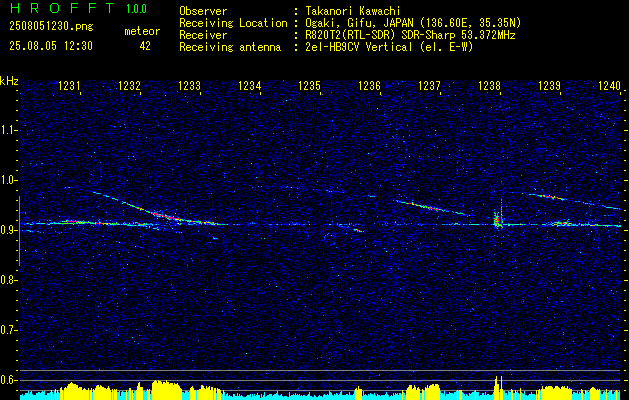Click the Ogaki, Gifu, JAPAN location text

(413, 23)
